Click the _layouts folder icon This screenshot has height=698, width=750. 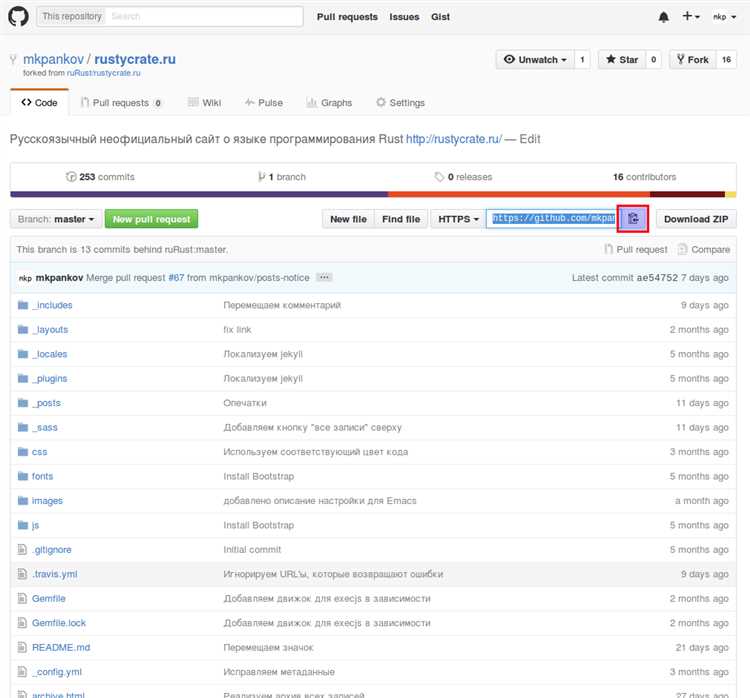(x=22, y=330)
